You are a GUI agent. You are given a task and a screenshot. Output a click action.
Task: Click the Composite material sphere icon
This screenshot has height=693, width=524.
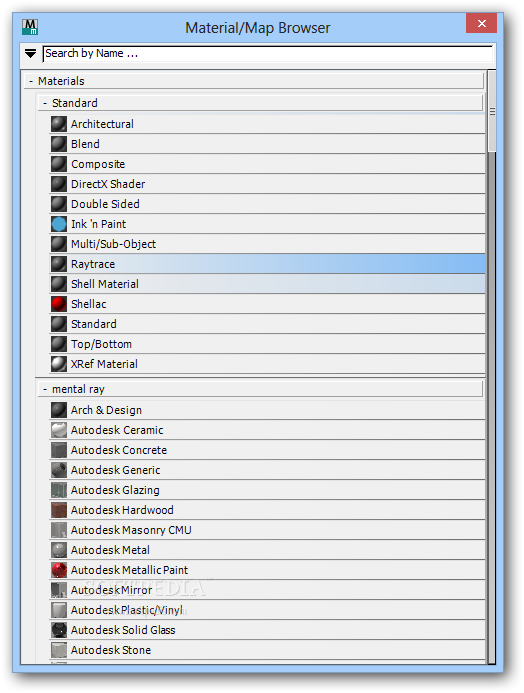(x=59, y=164)
